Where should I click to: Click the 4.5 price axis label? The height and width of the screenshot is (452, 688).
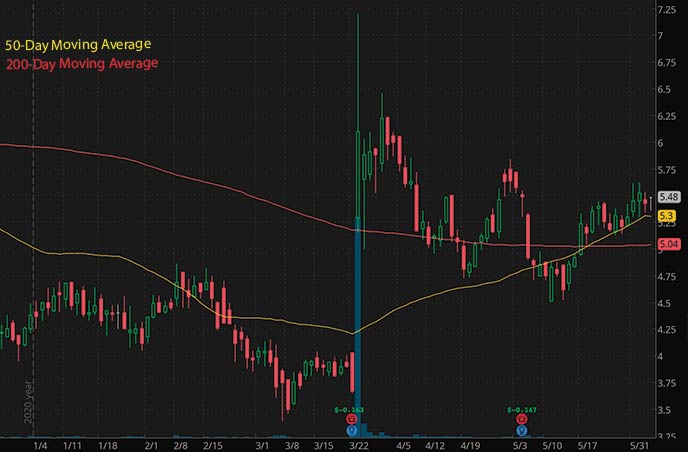[664, 304]
